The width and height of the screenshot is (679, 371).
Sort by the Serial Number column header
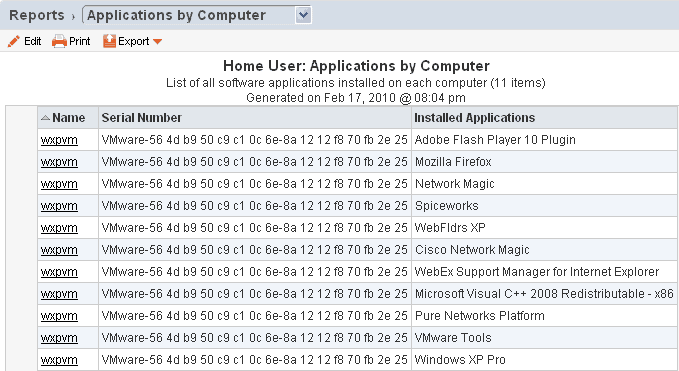tap(255, 118)
